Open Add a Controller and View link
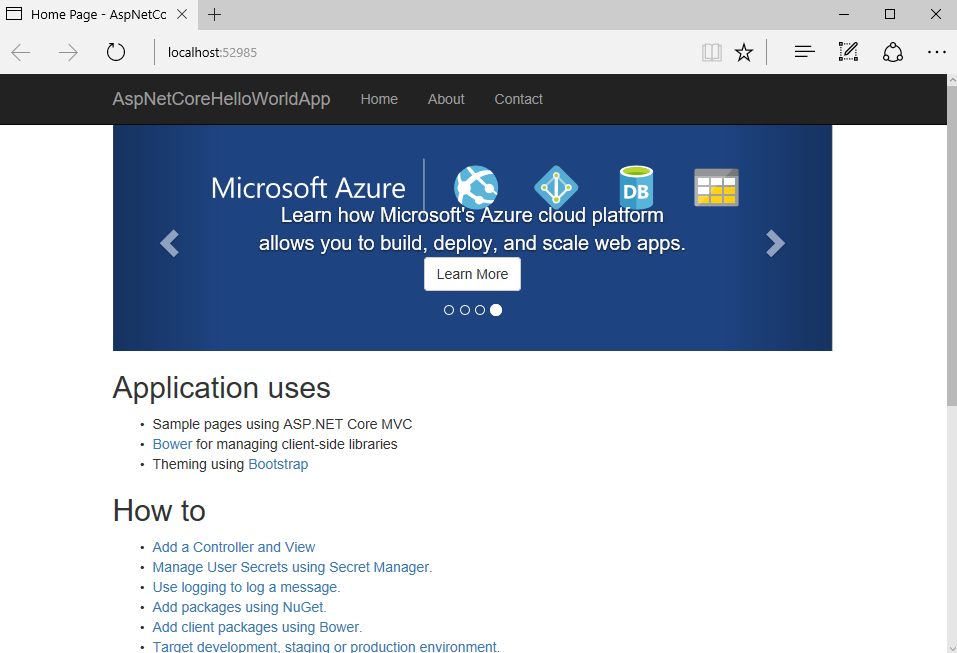The width and height of the screenshot is (957, 653). [x=234, y=547]
